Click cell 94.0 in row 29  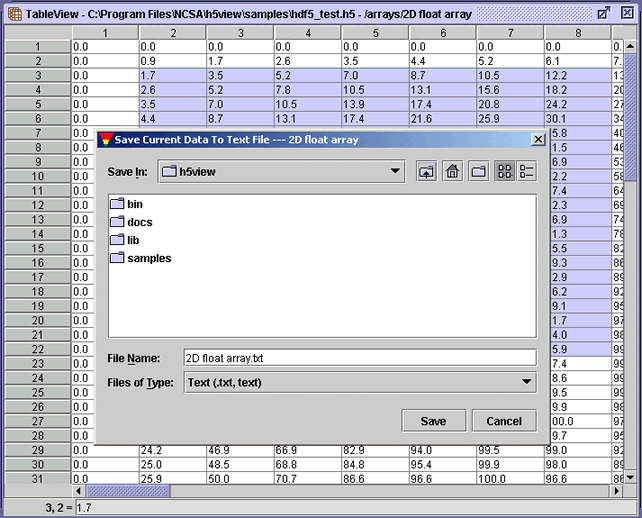pyautogui.click(x=443, y=450)
